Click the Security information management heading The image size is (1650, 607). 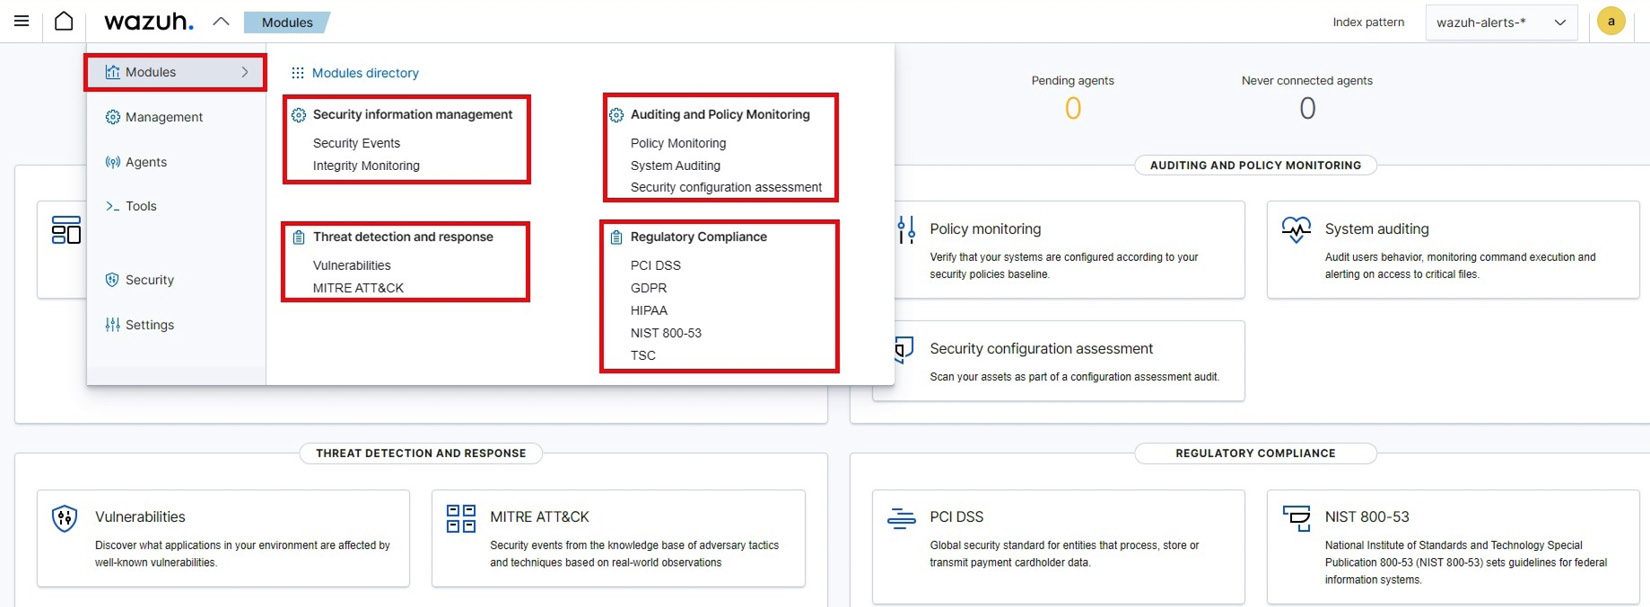coord(412,114)
